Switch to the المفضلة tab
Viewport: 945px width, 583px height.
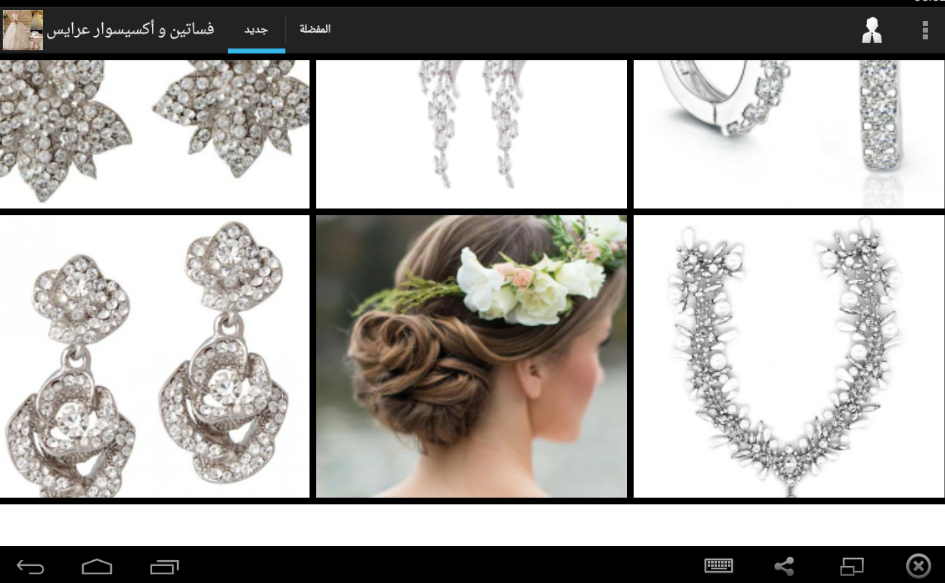tap(315, 30)
